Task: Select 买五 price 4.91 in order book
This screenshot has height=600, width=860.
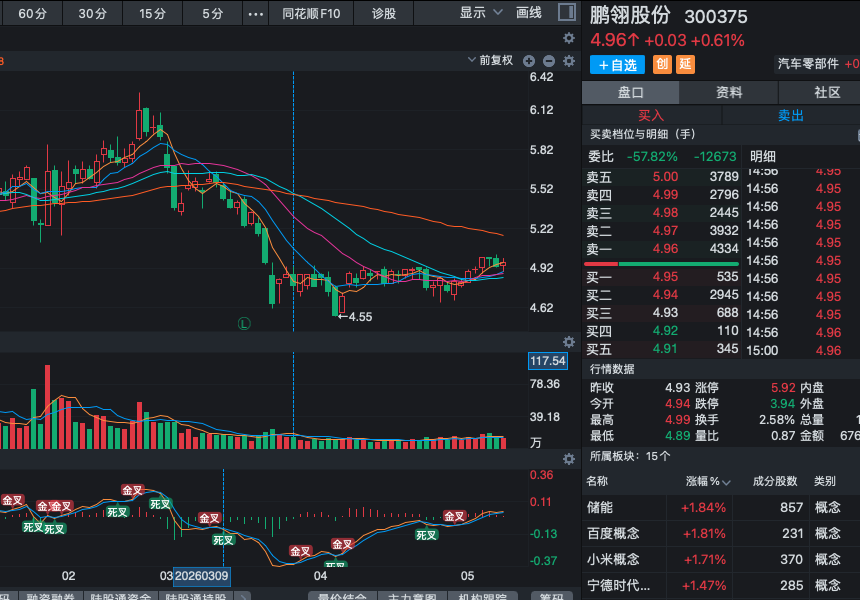Action: click(x=665, y=349)
